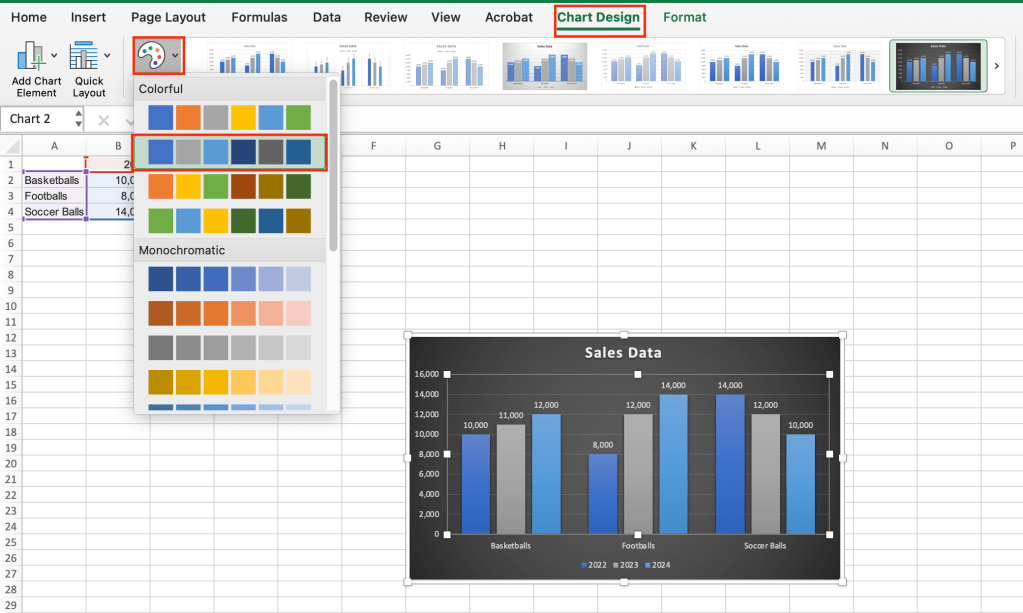Select row 10 header
Viewport: 1023px width, 613px height.
pyautogui.click(x=11, y=306)
